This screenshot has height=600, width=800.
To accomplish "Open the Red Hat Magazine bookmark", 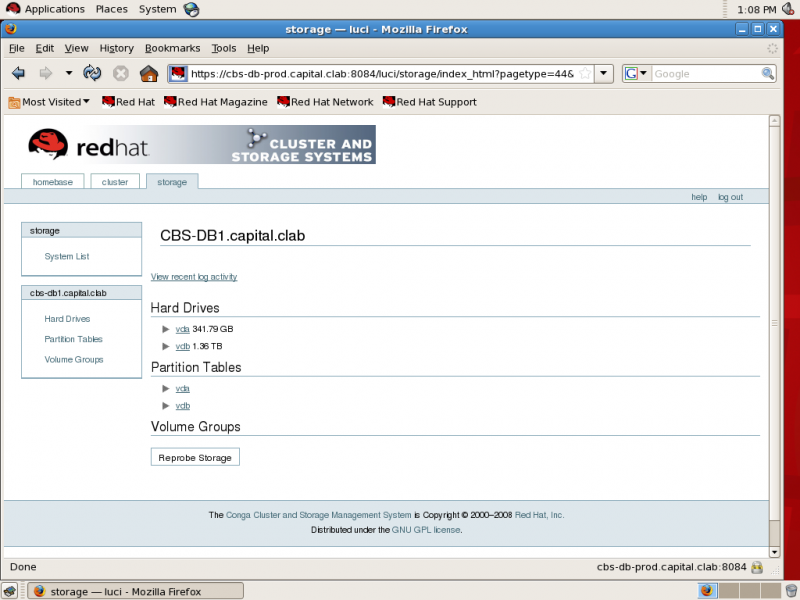I will pos(215,102).
